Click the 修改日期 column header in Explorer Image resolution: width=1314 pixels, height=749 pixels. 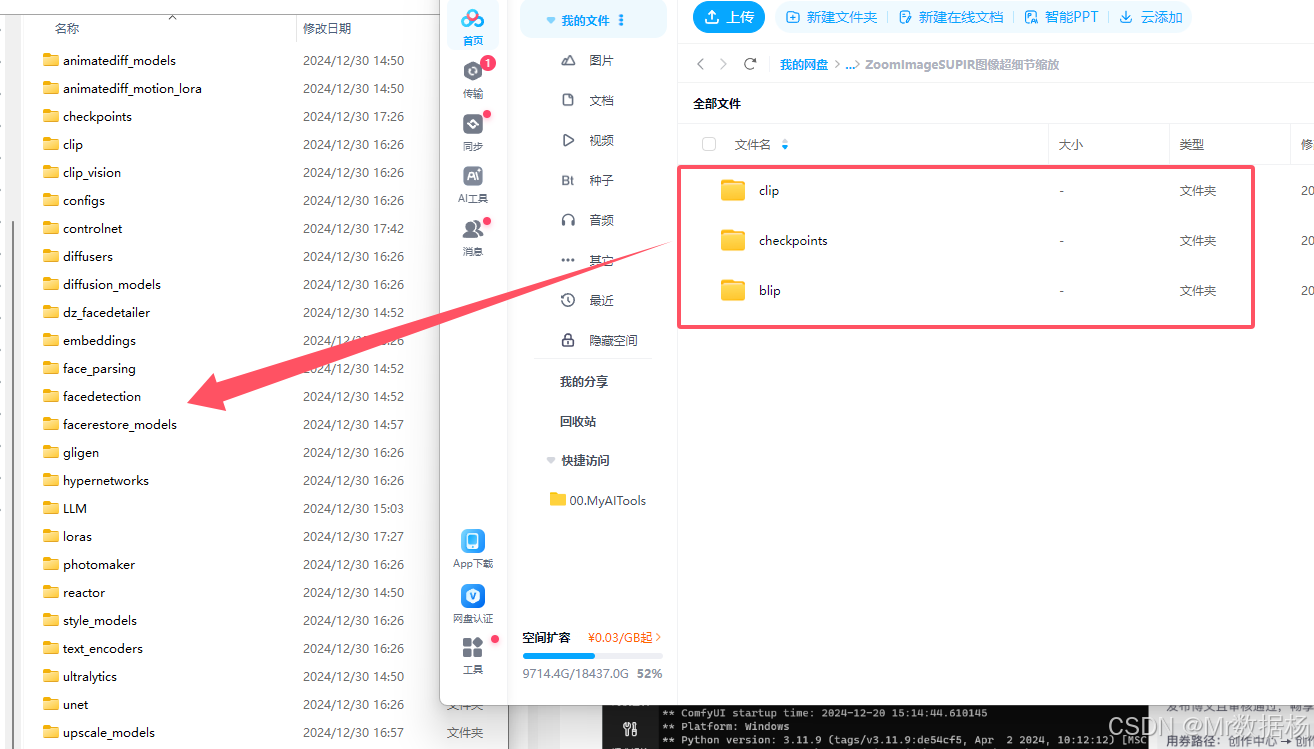pos(327,29)
